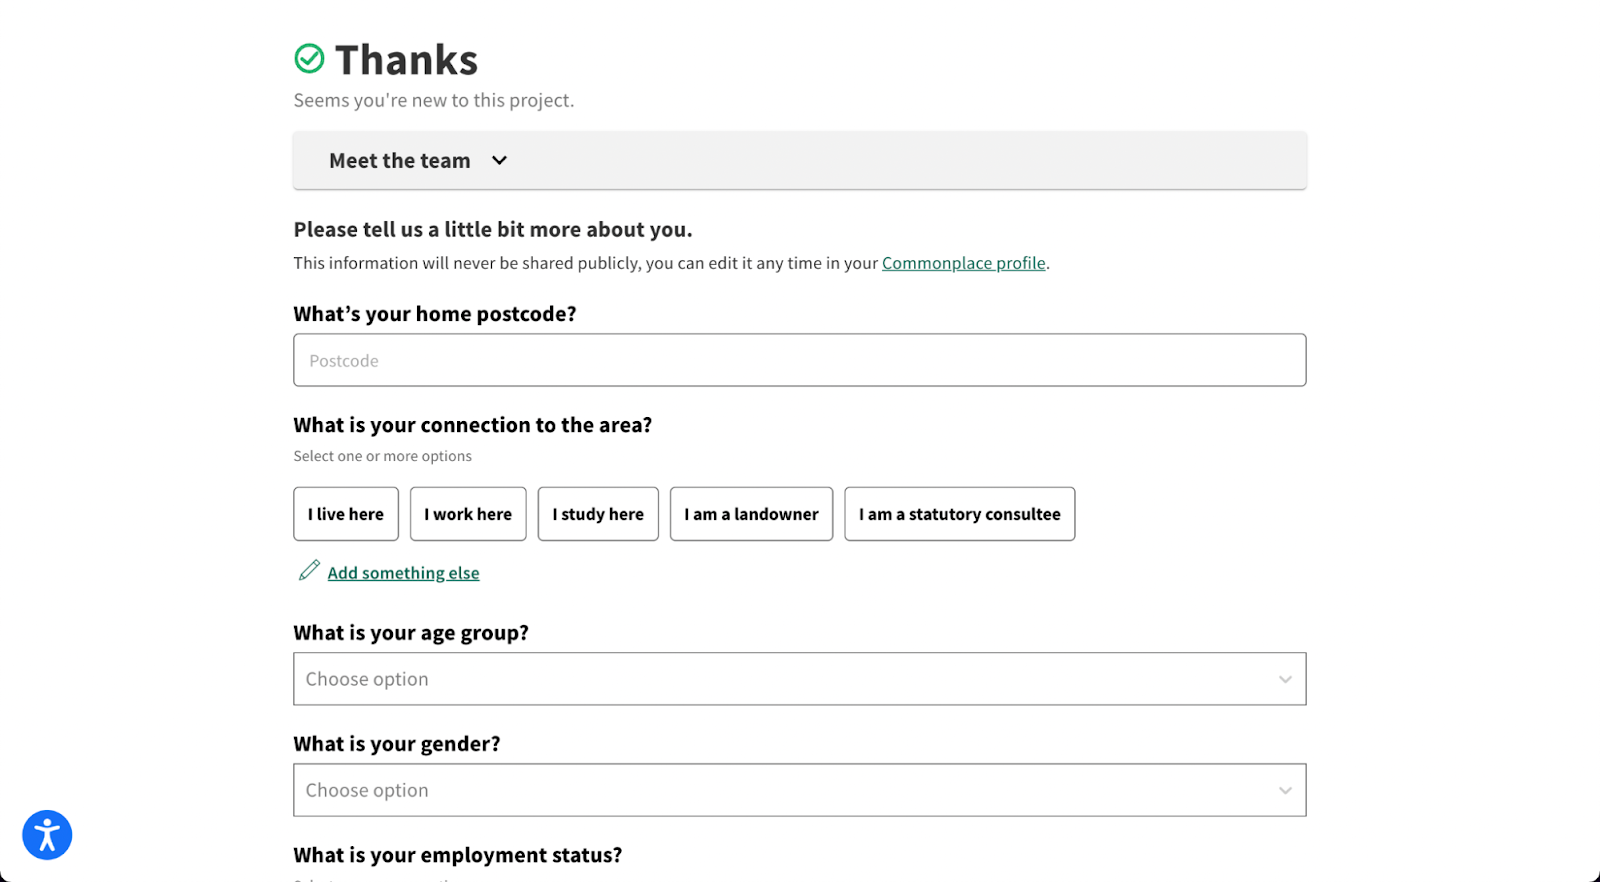The height and width of the screenshot is (882, 1600).
Task: Click the Thanks heading
Action: (406, 60)
